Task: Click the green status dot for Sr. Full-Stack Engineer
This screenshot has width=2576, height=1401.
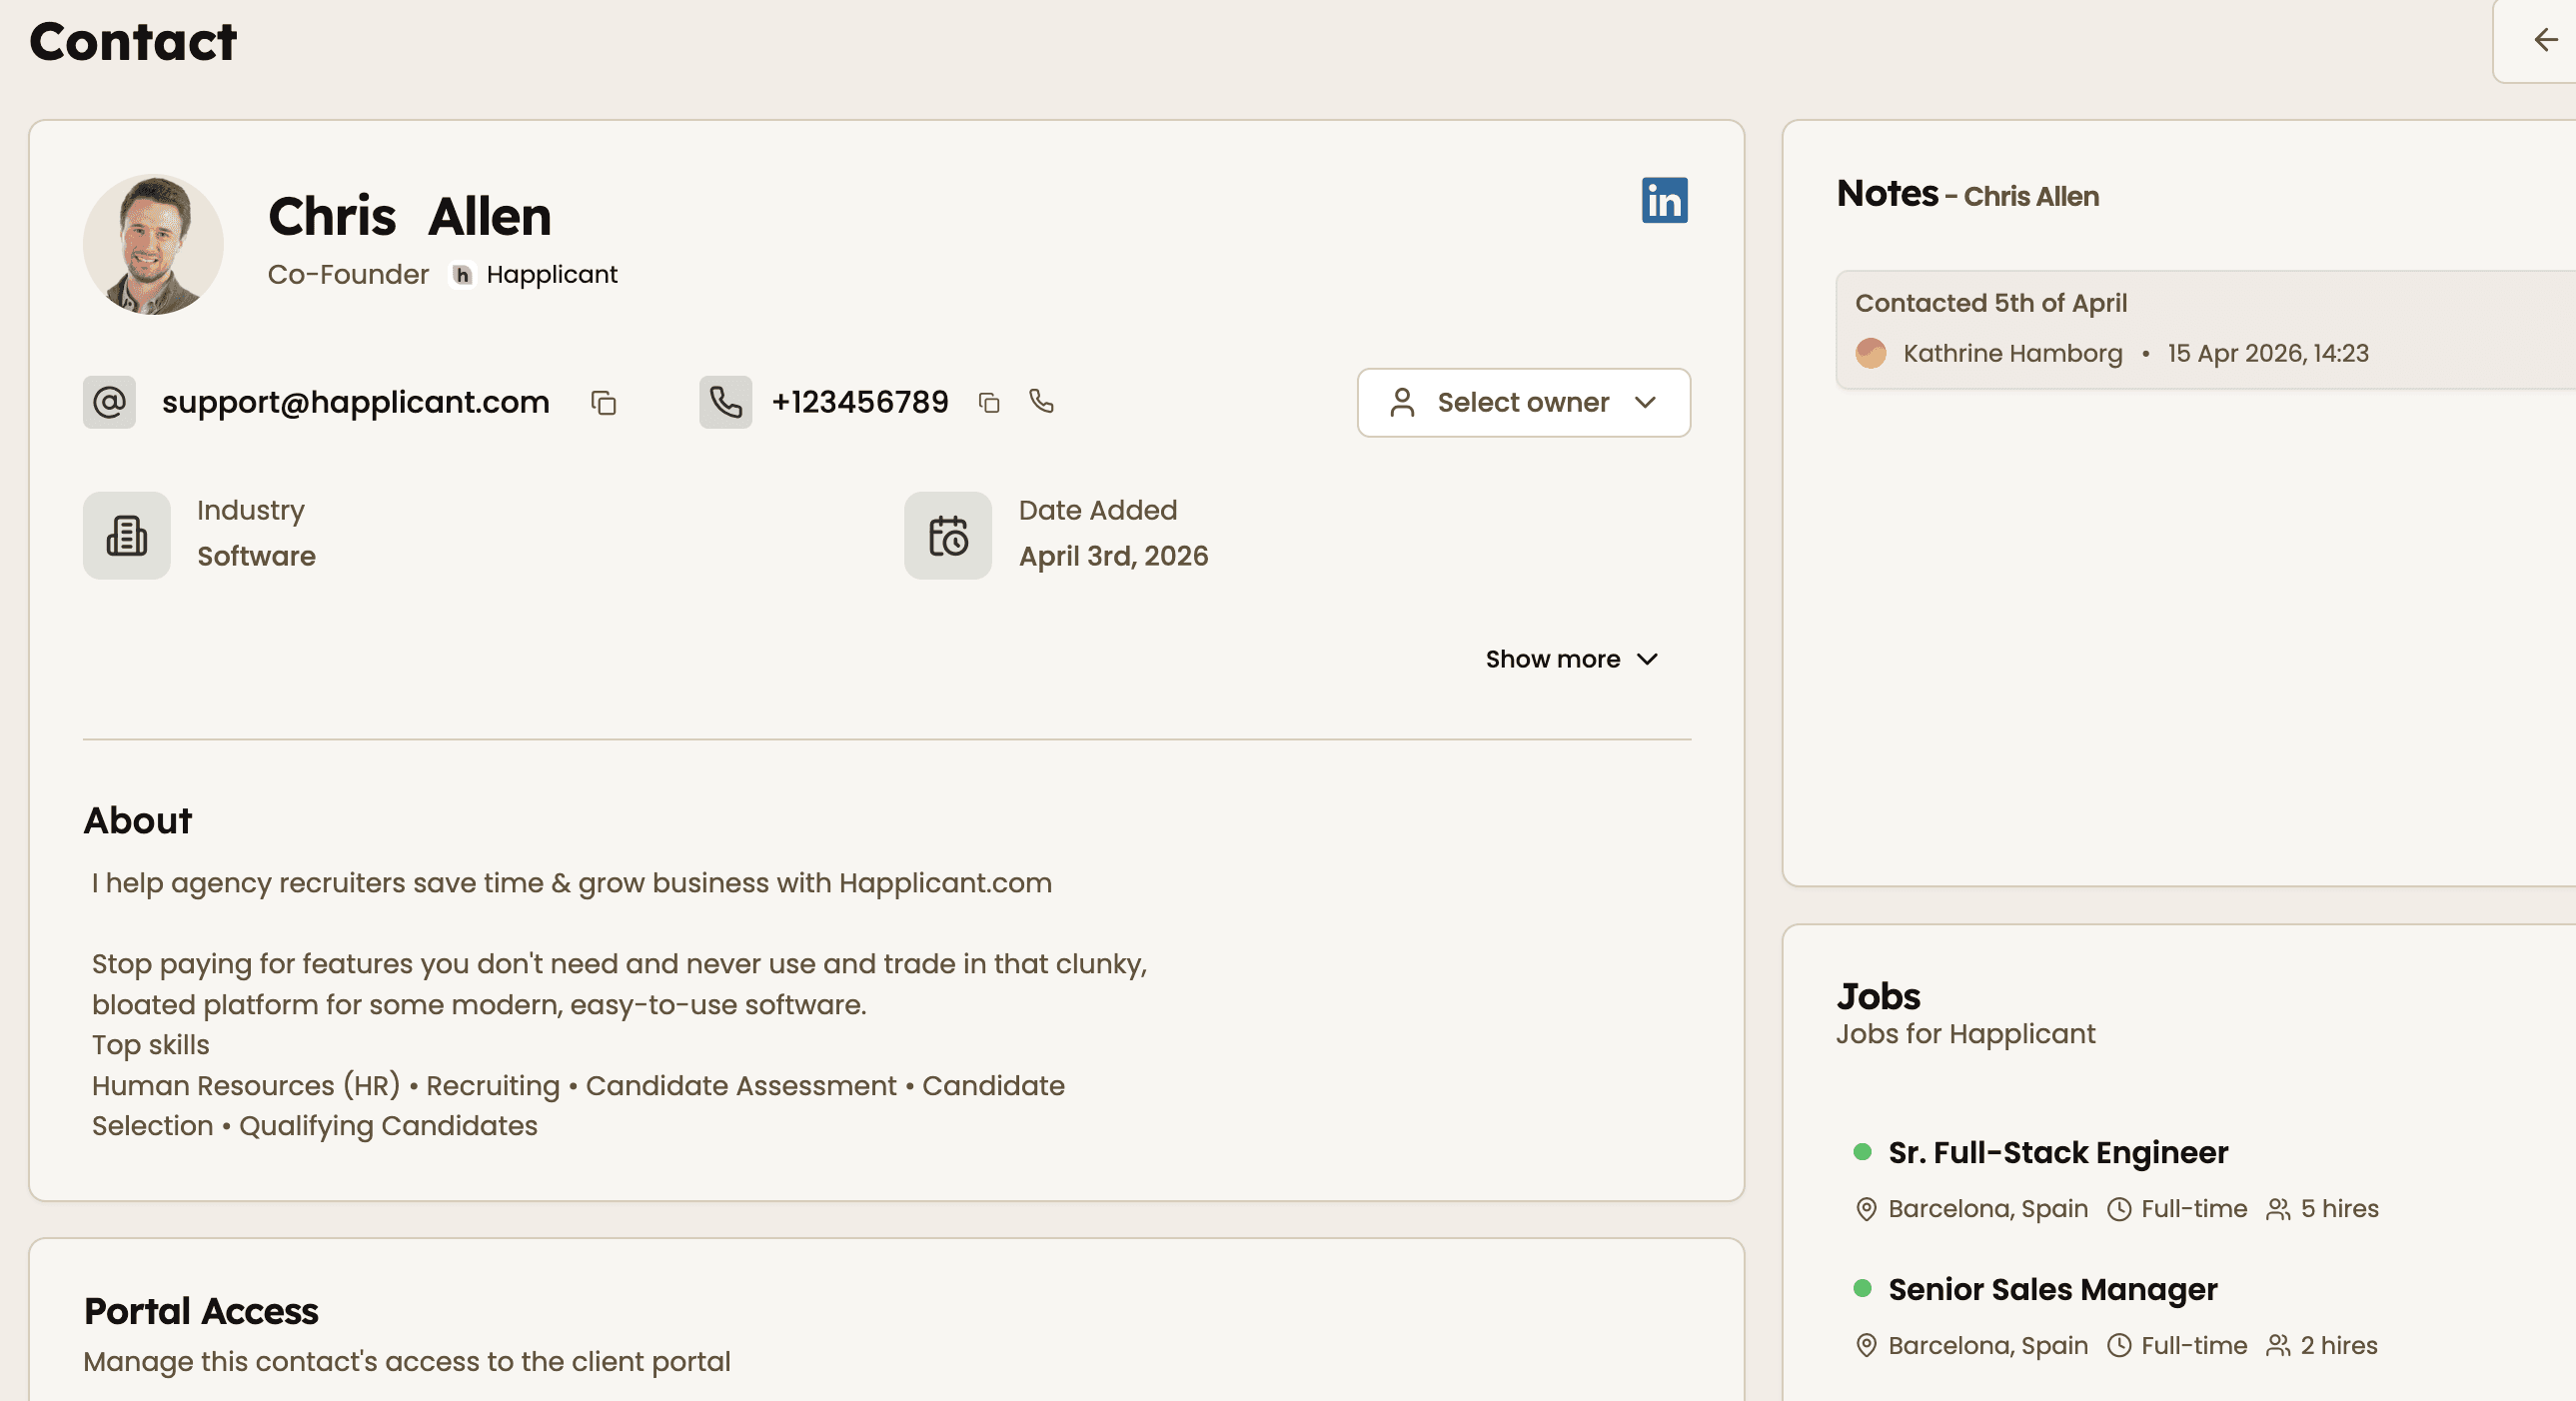Action: (1862, 1152)
